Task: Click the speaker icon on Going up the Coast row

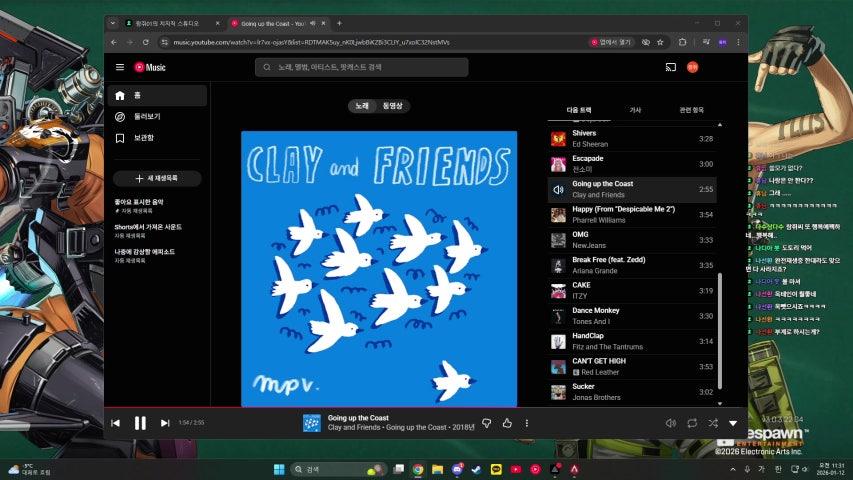Action: click(558, 189)
